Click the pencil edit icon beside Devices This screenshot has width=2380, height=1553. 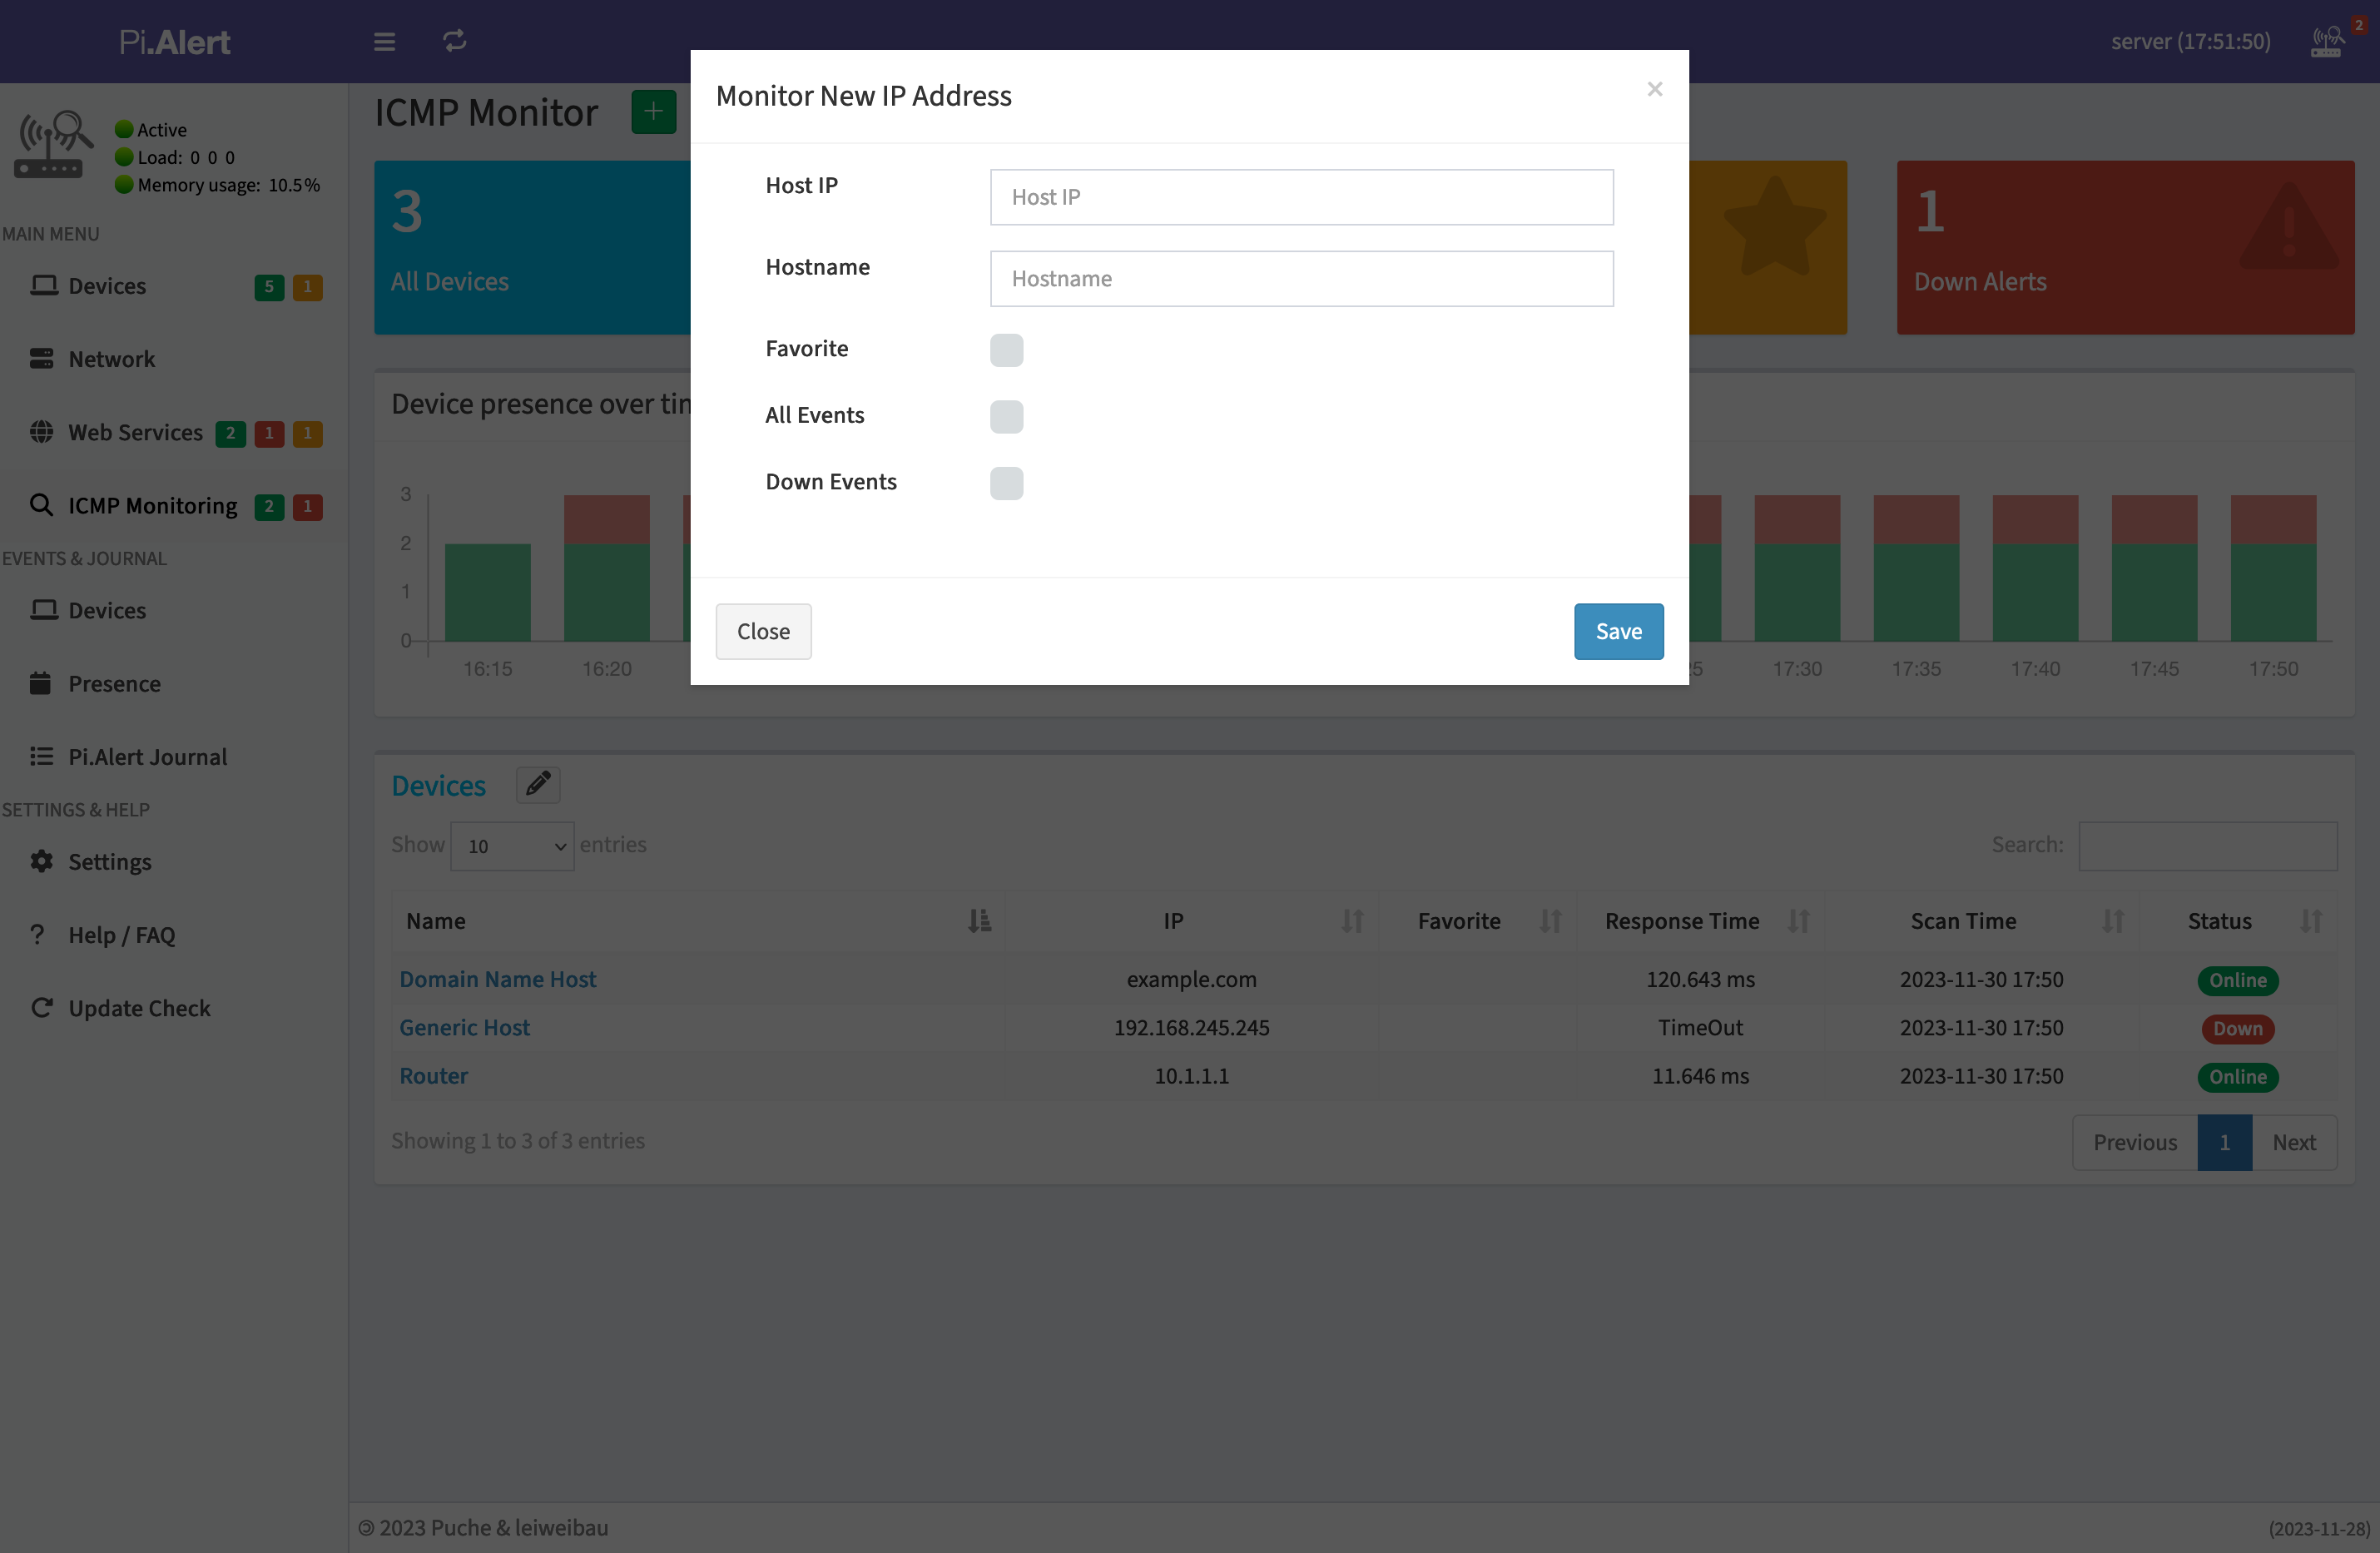538,784
